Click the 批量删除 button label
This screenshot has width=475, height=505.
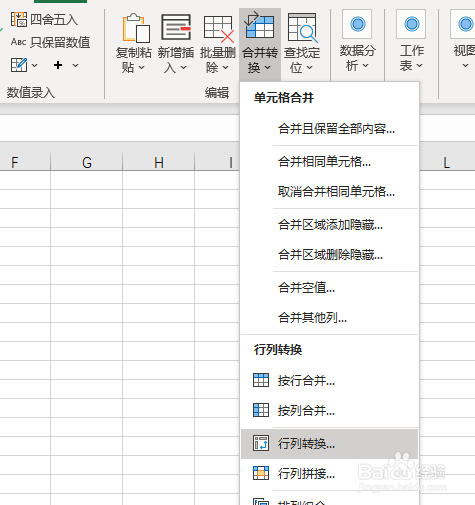click(218, 60)
